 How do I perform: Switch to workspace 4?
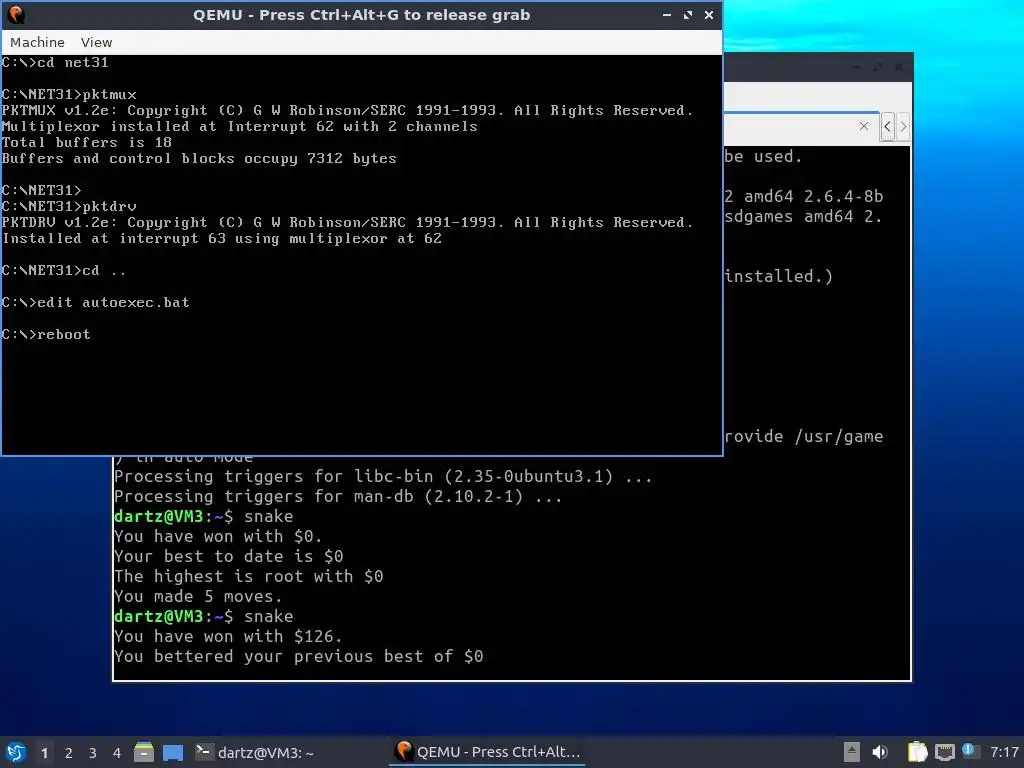click(x=117, y=753)
